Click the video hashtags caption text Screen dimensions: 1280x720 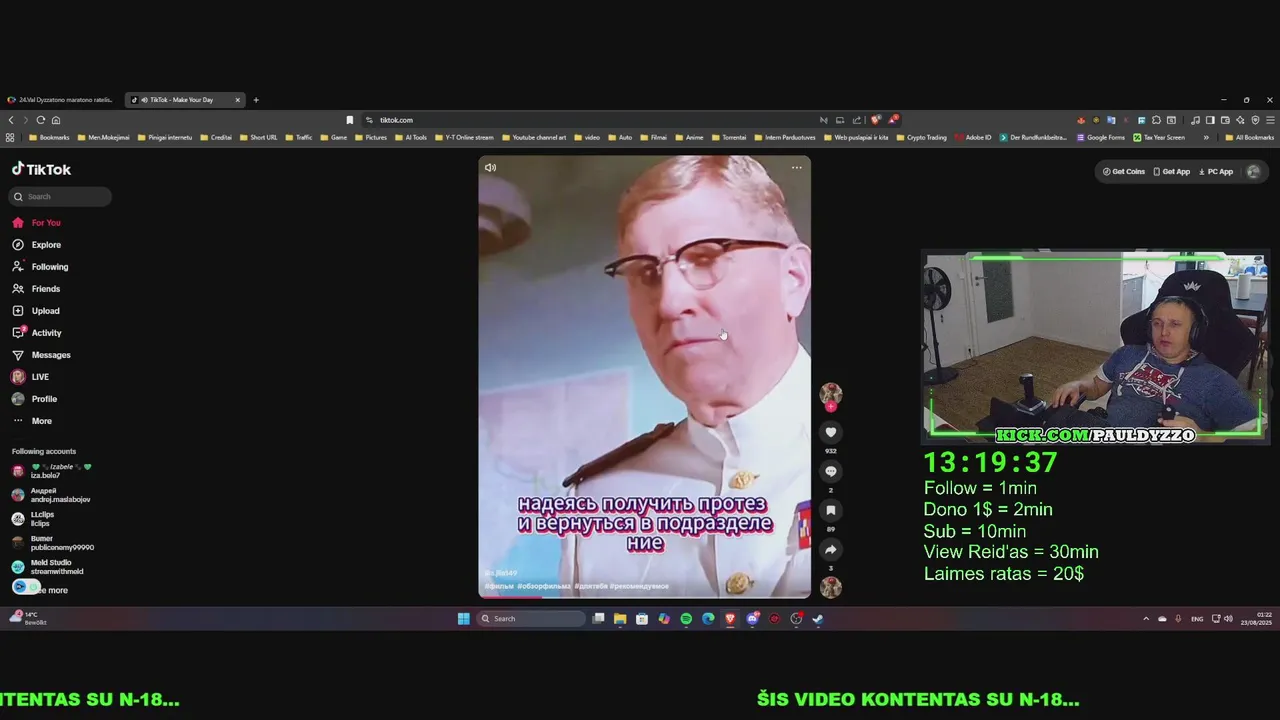click(x=577, y=586)
